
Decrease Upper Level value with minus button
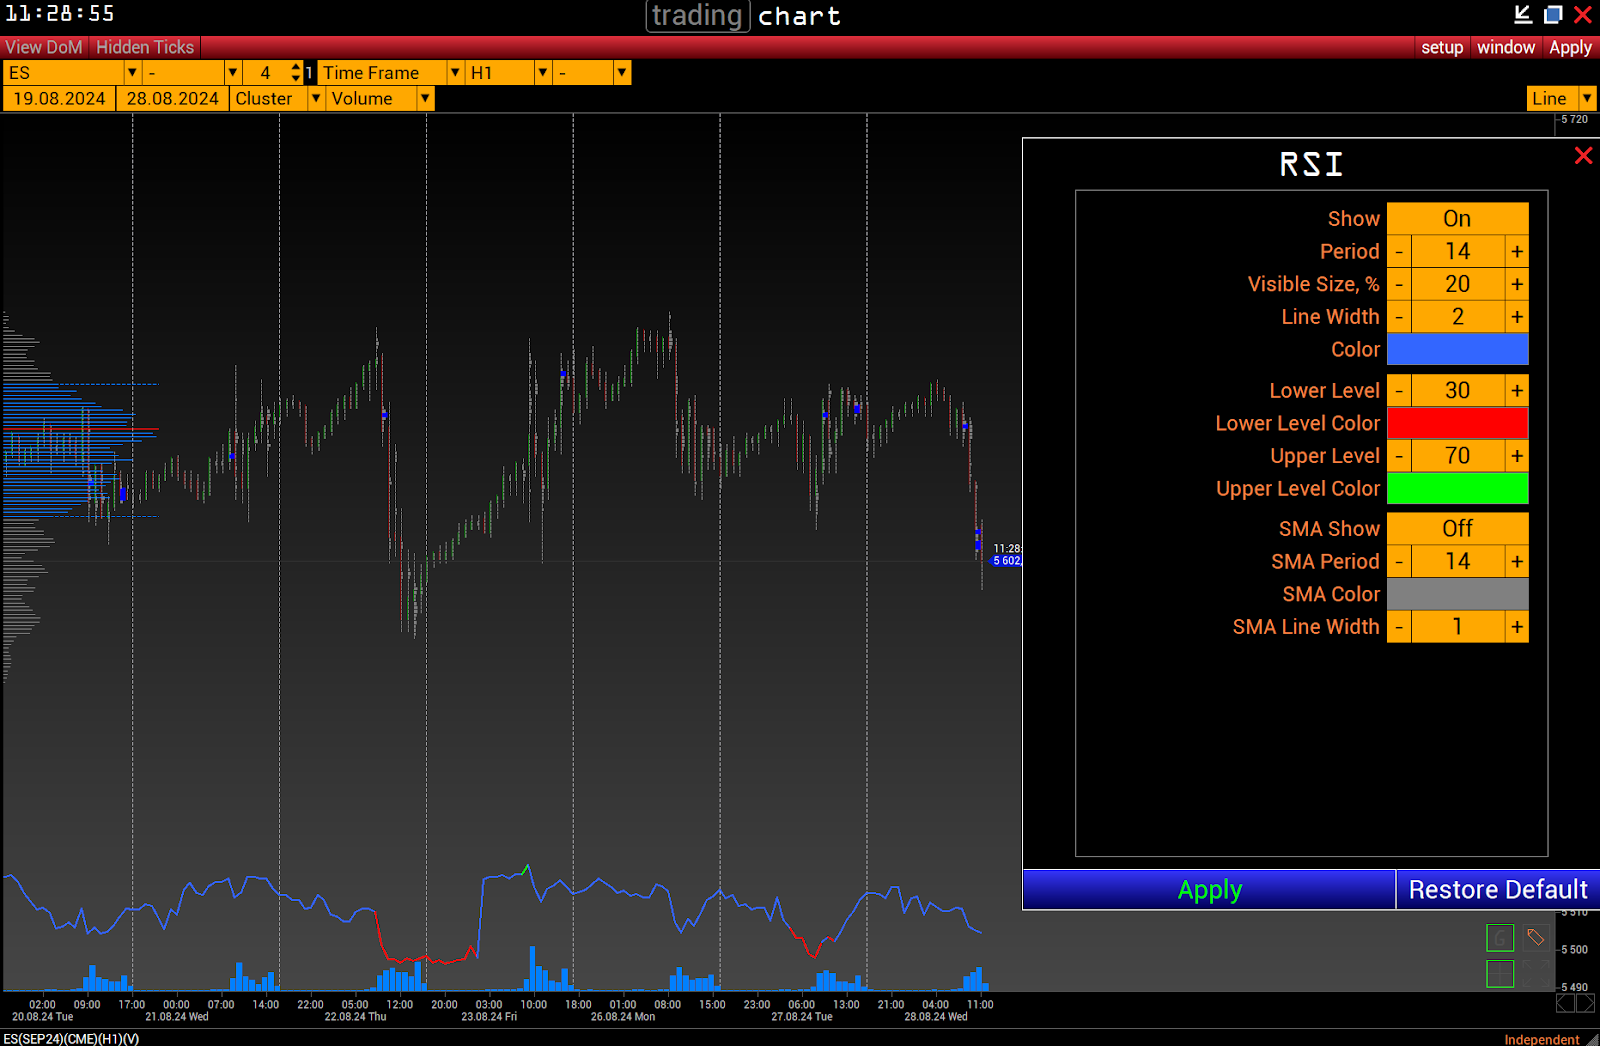point(1399,456)
